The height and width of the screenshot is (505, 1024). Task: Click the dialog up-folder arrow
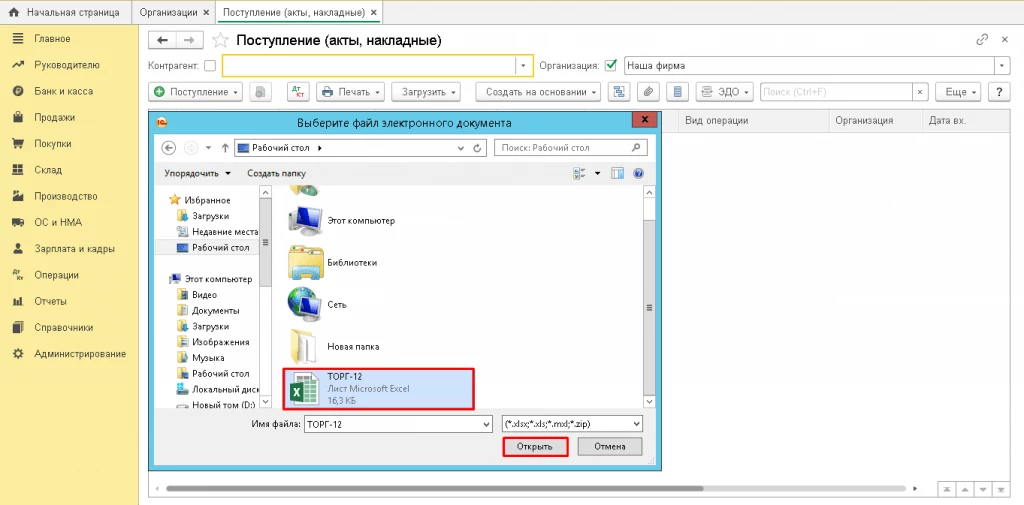click(225, 148)
